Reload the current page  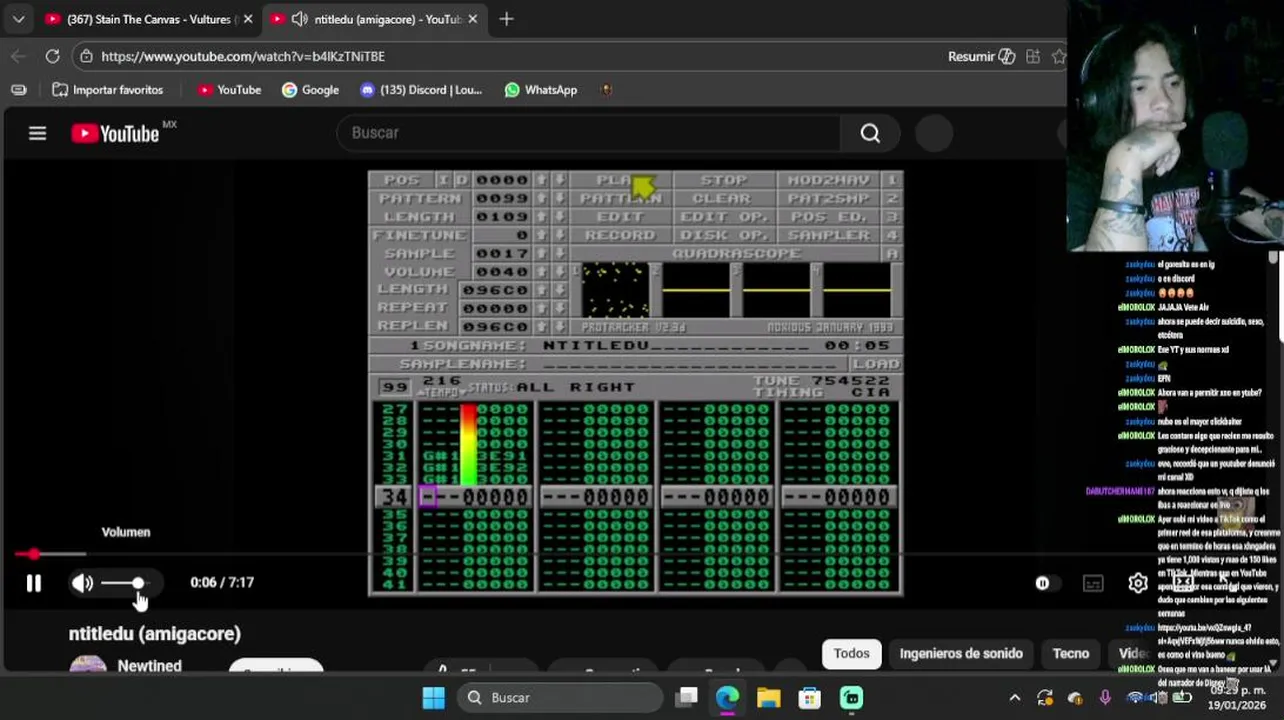pos(52,56)
